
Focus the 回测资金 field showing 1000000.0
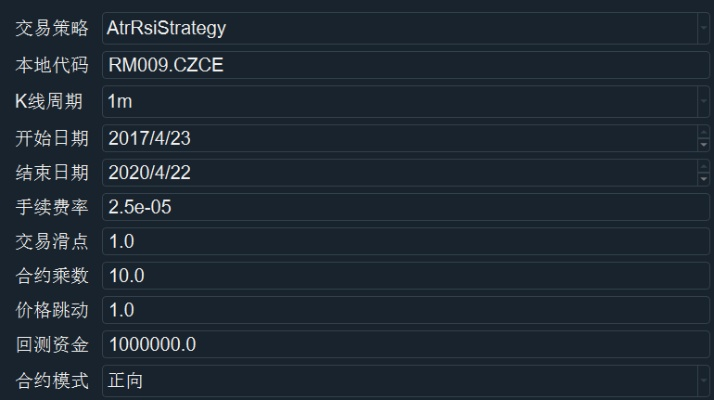coord(400,345)
